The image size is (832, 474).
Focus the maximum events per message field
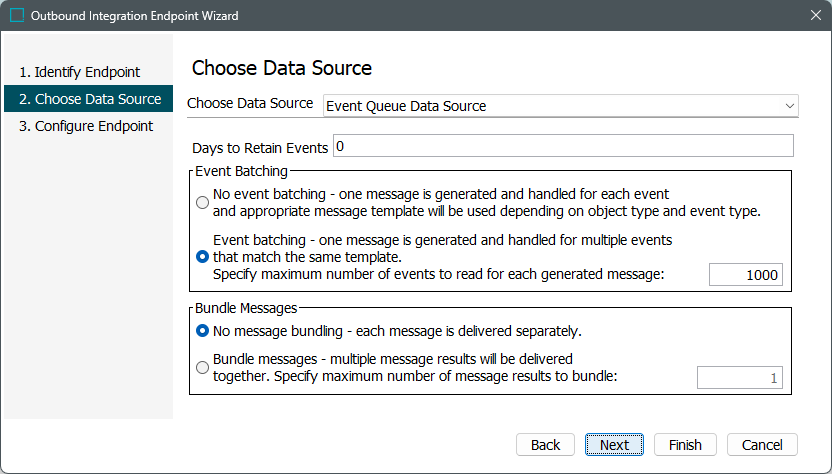[x=745, y=275]
